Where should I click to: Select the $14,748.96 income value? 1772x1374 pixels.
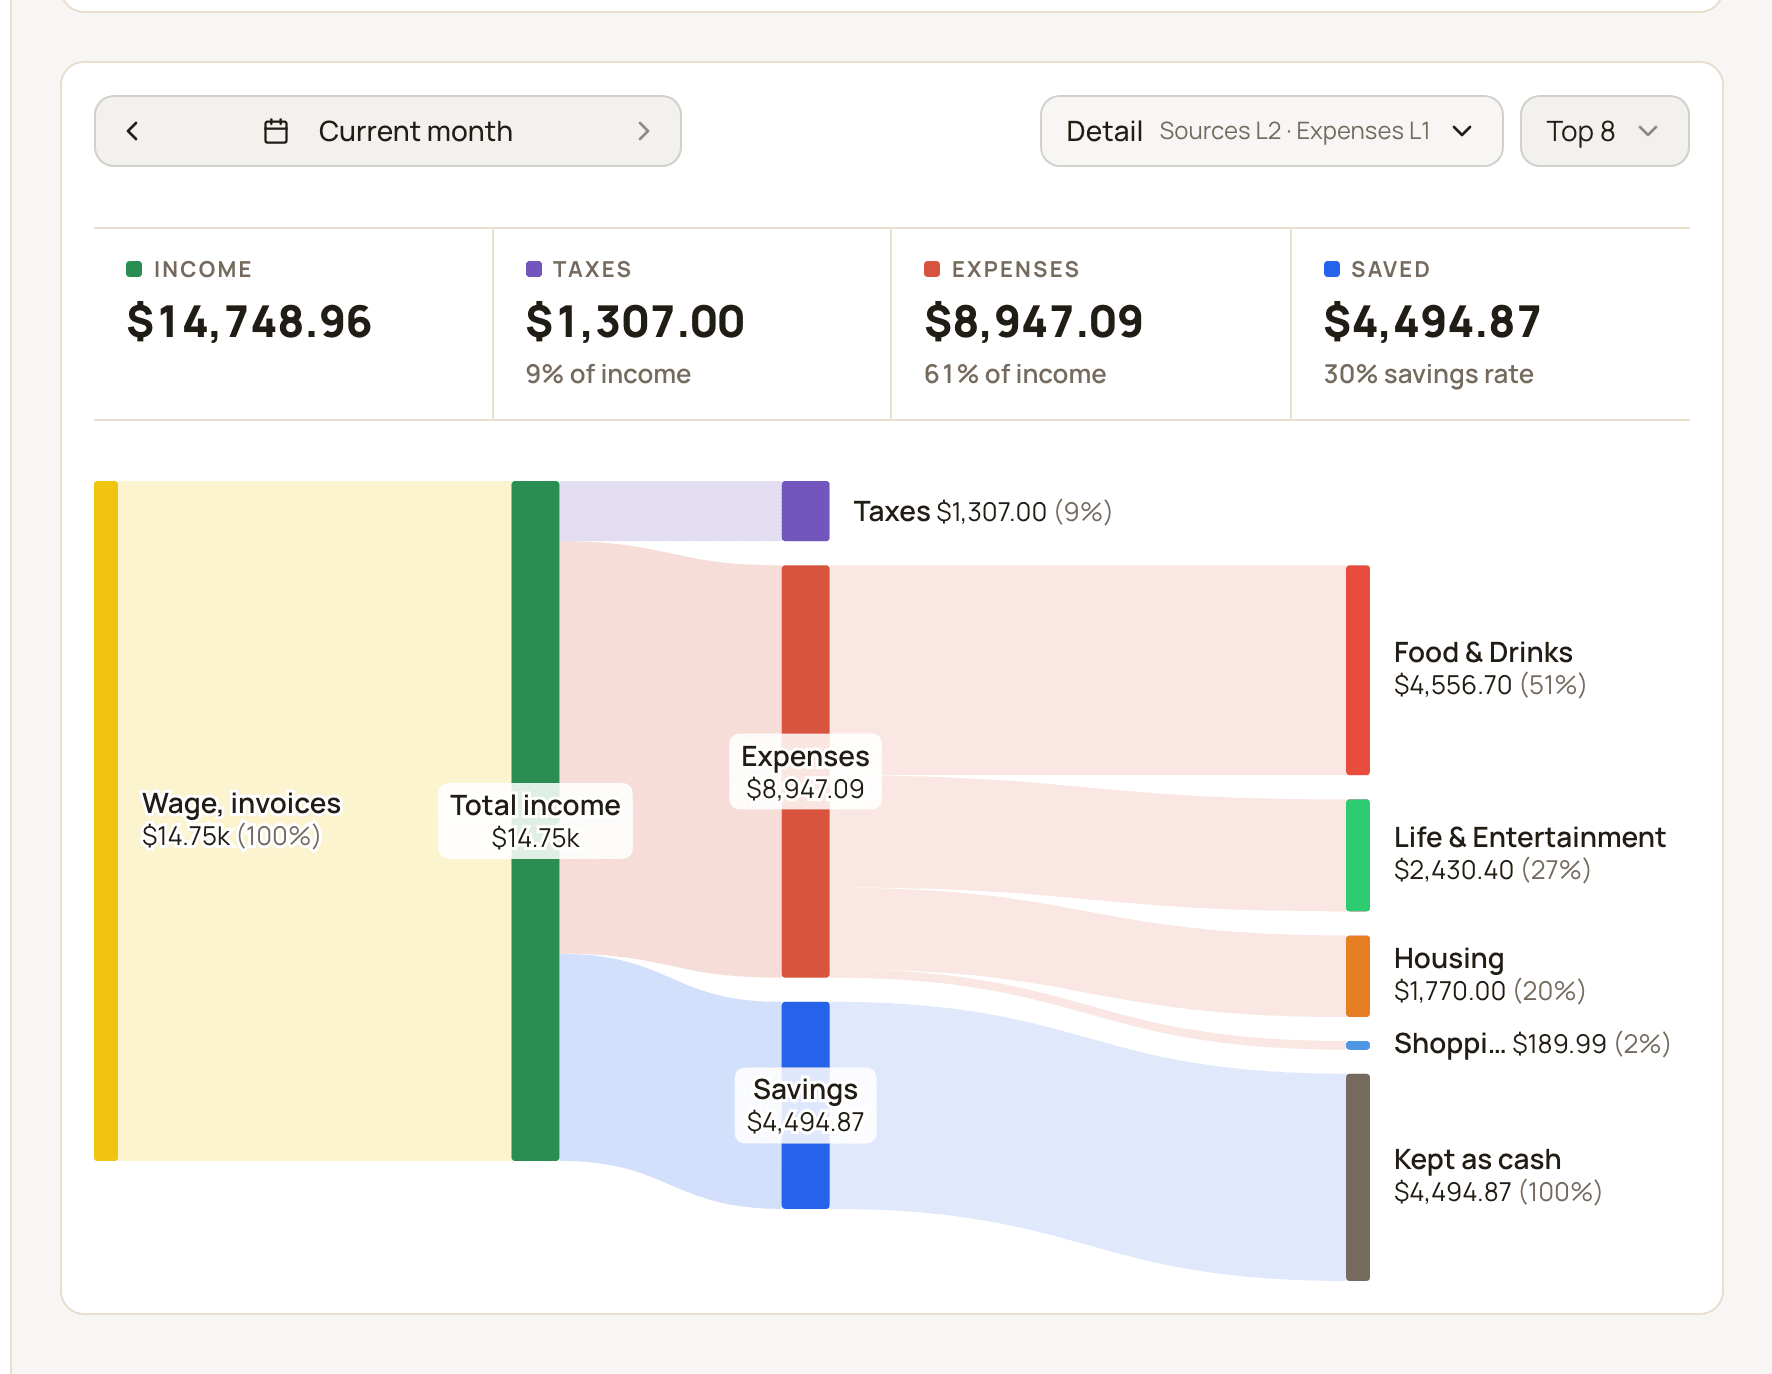tap(249, 322)
